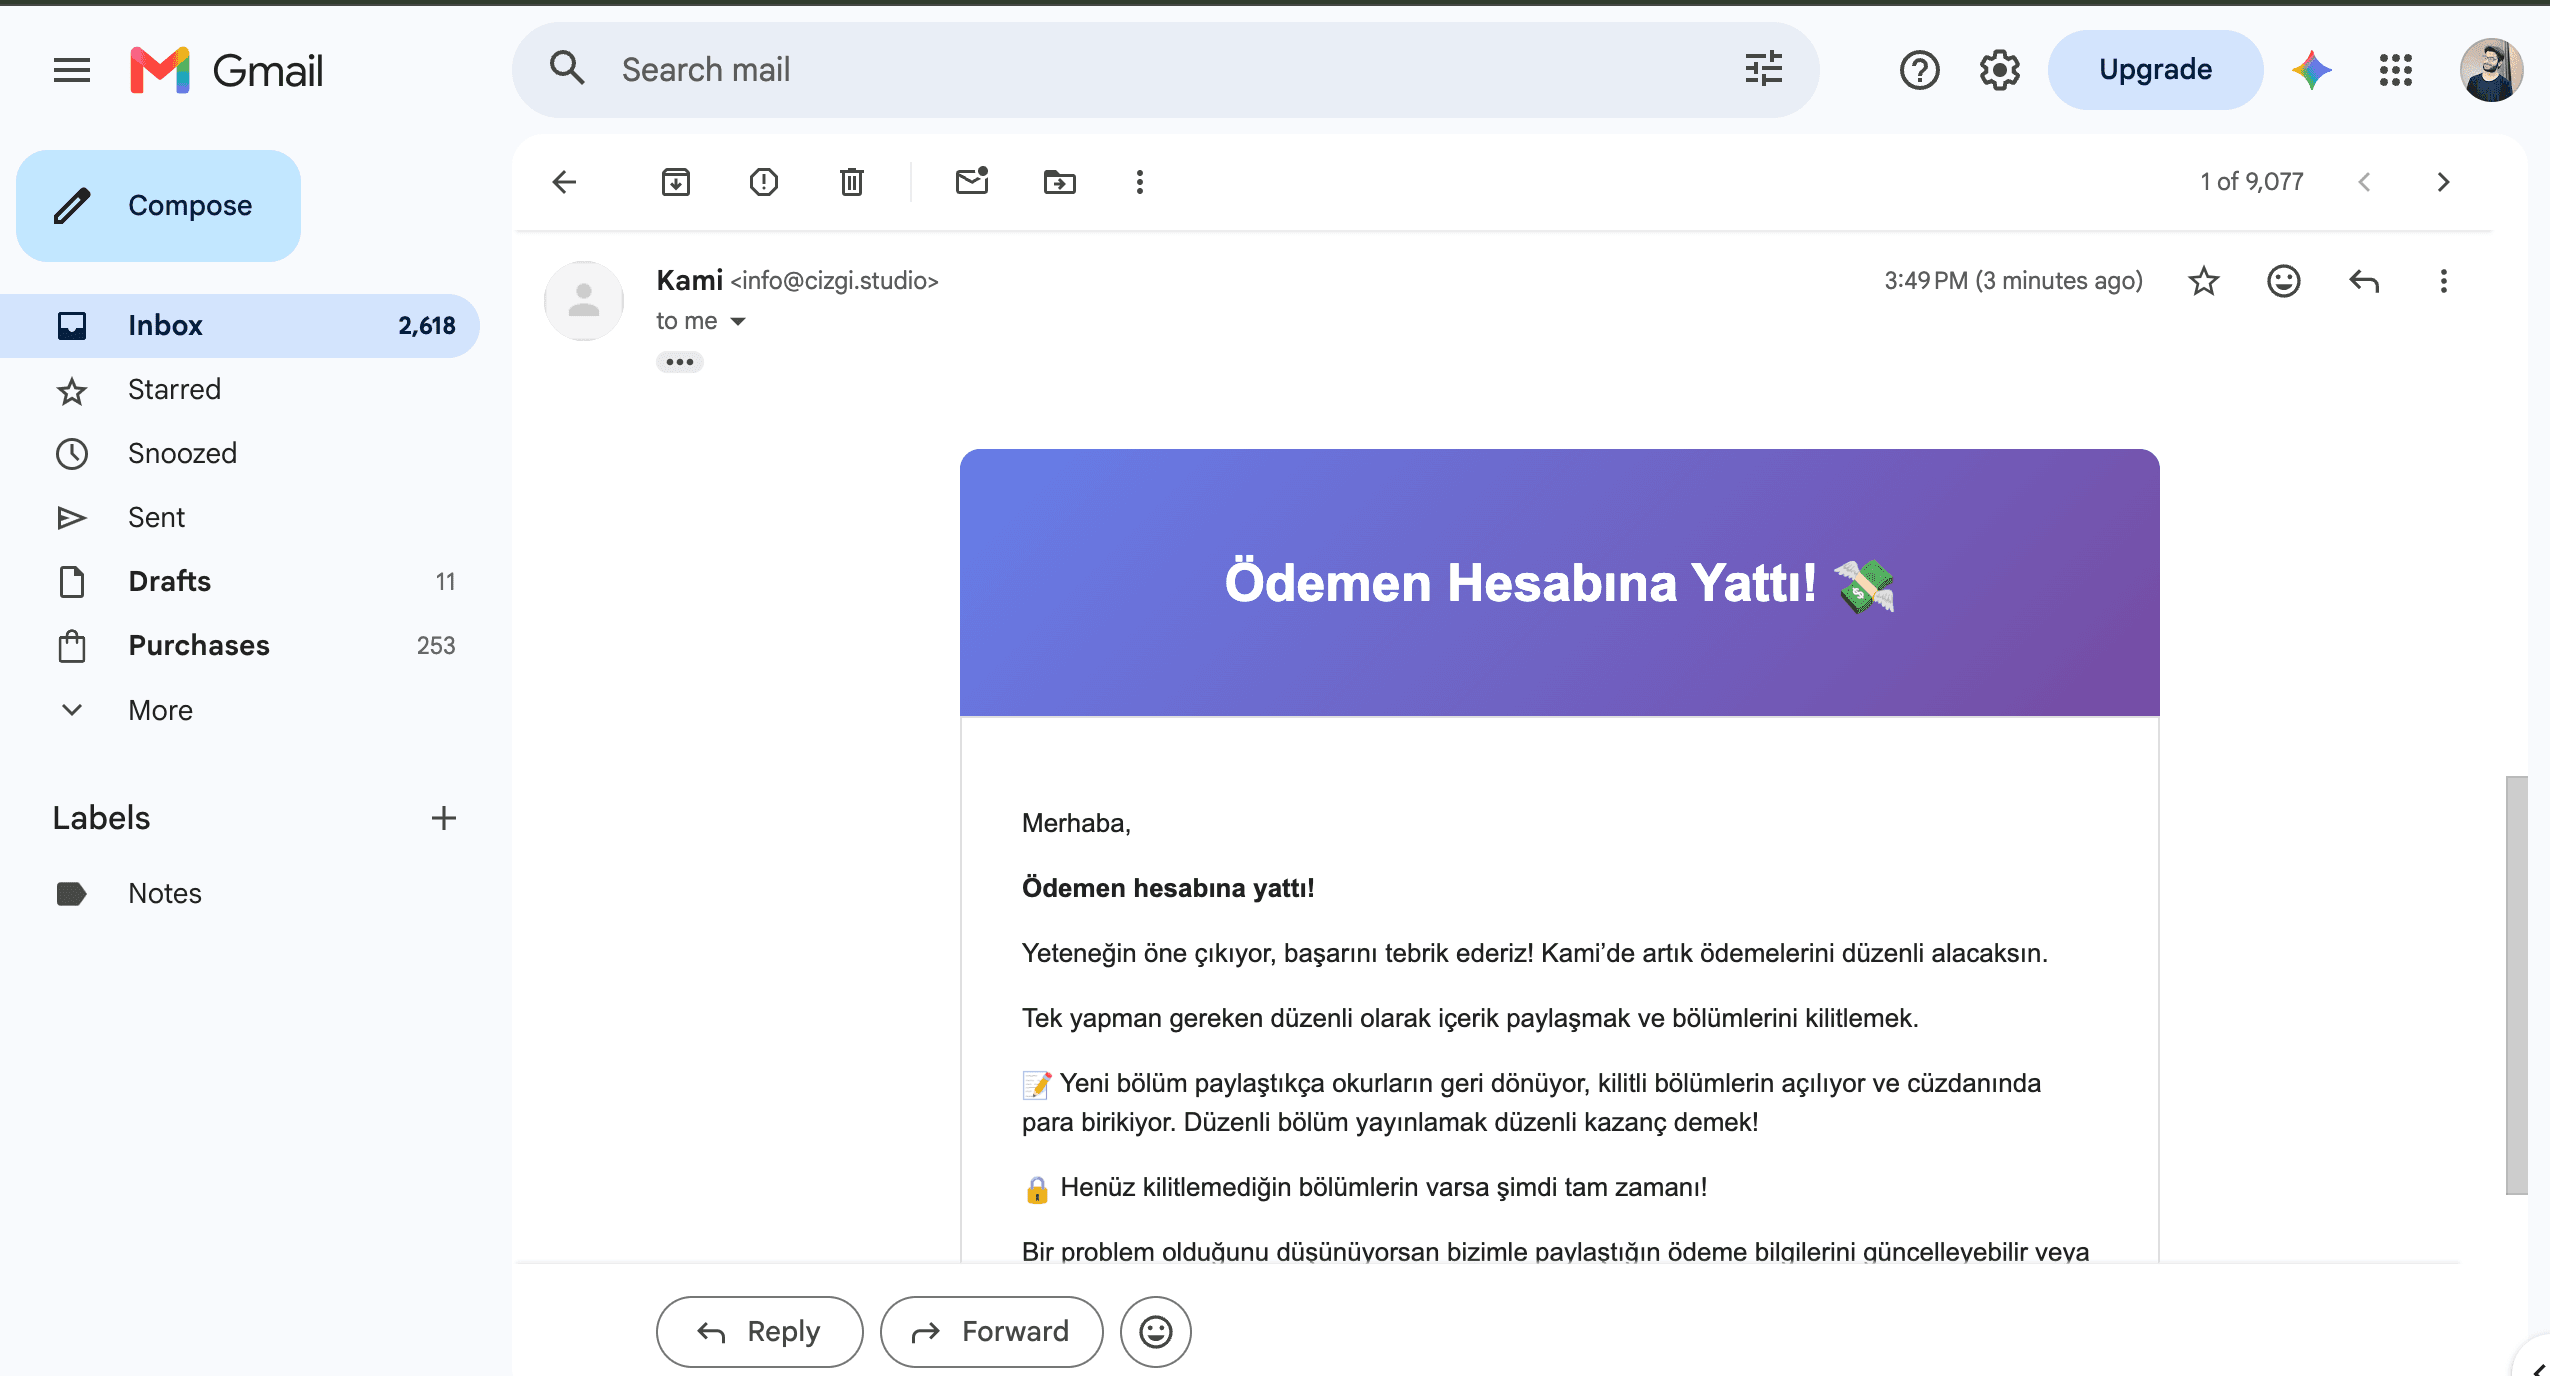Image resolution: width=2550 pixels, height=1376 pixels.
Task: Click the search magnifier icon
Action: (567, 69)
